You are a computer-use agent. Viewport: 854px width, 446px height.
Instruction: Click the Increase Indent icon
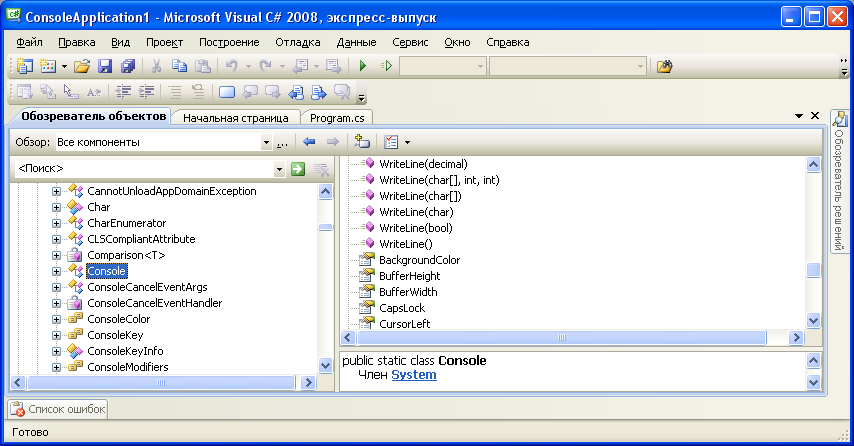147,92
